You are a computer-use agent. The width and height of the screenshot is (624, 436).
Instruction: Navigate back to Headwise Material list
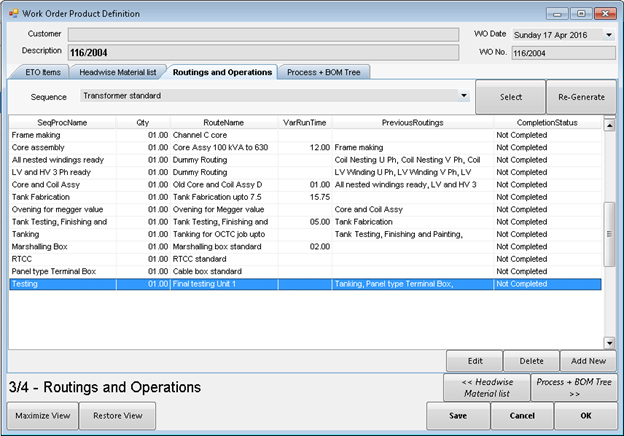[x=486, y=387]
